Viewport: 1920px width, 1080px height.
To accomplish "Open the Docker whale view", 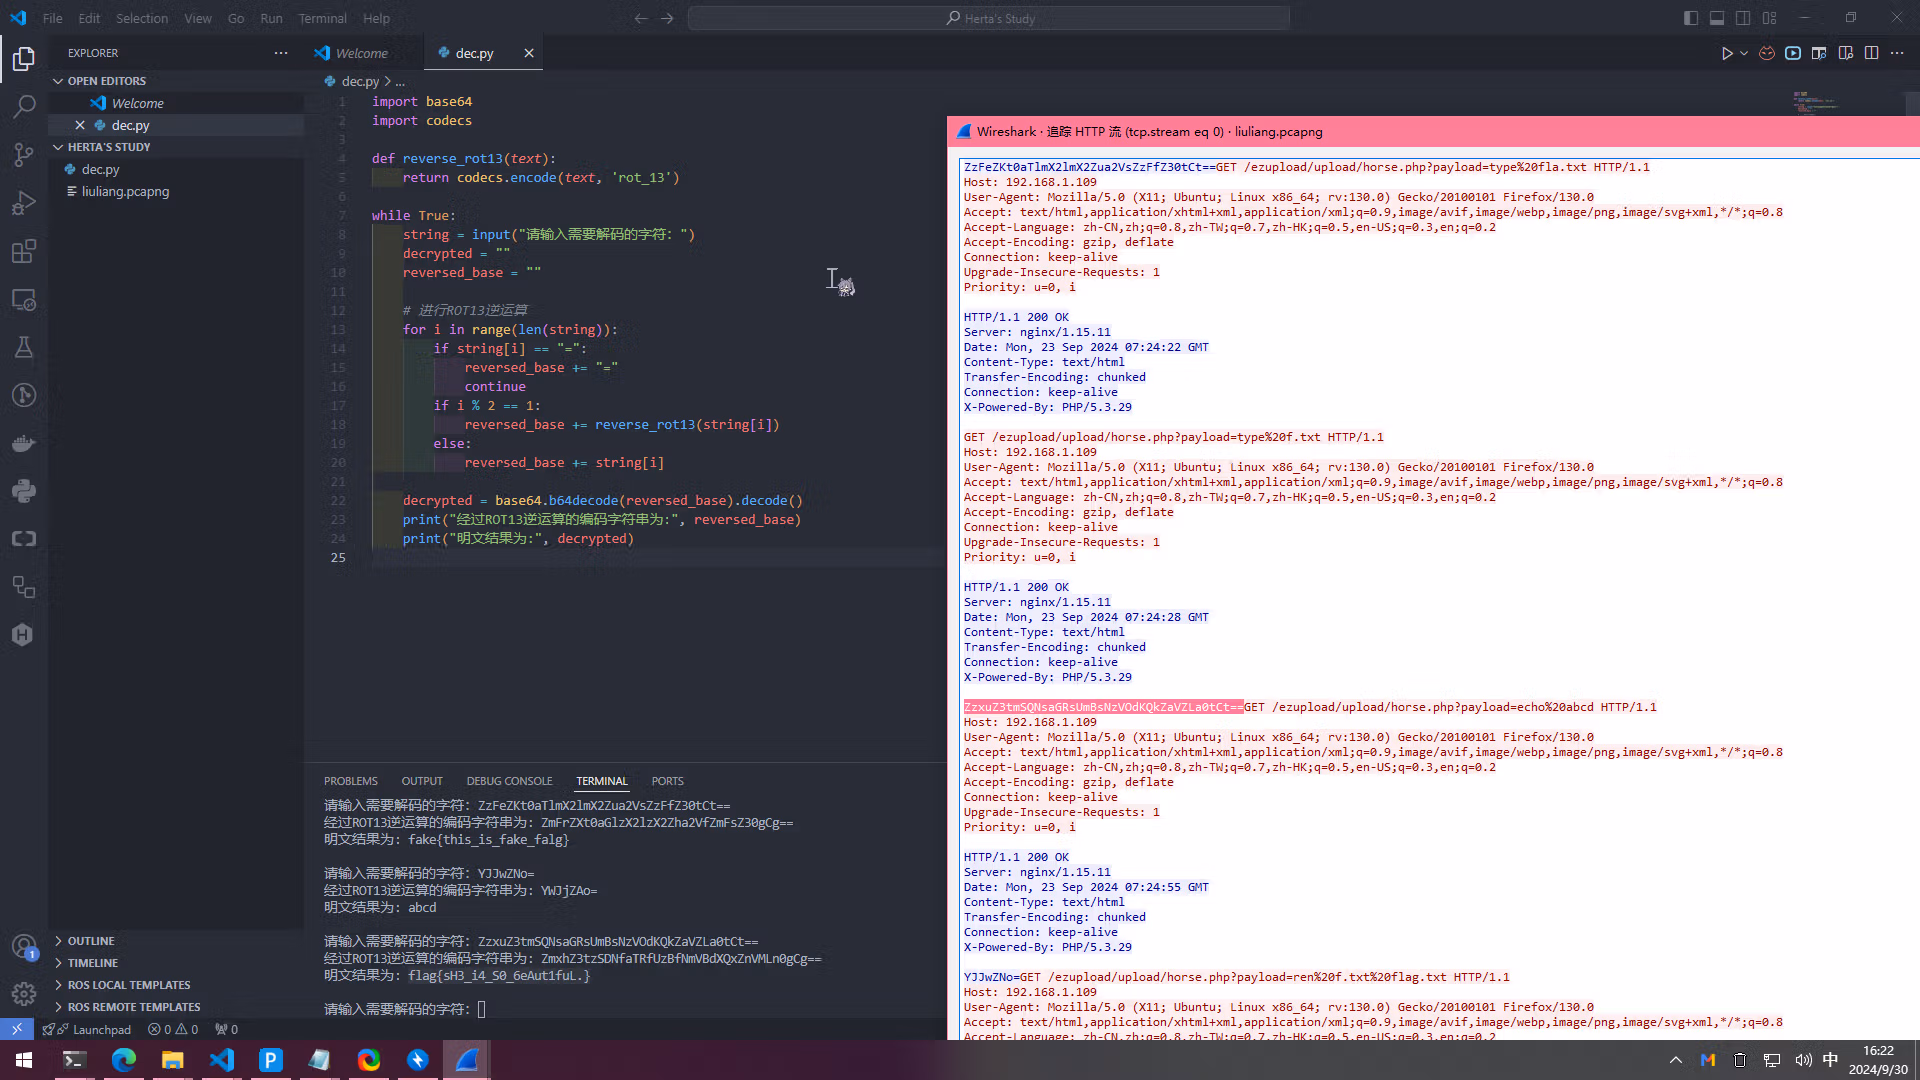I will point(24,443).
